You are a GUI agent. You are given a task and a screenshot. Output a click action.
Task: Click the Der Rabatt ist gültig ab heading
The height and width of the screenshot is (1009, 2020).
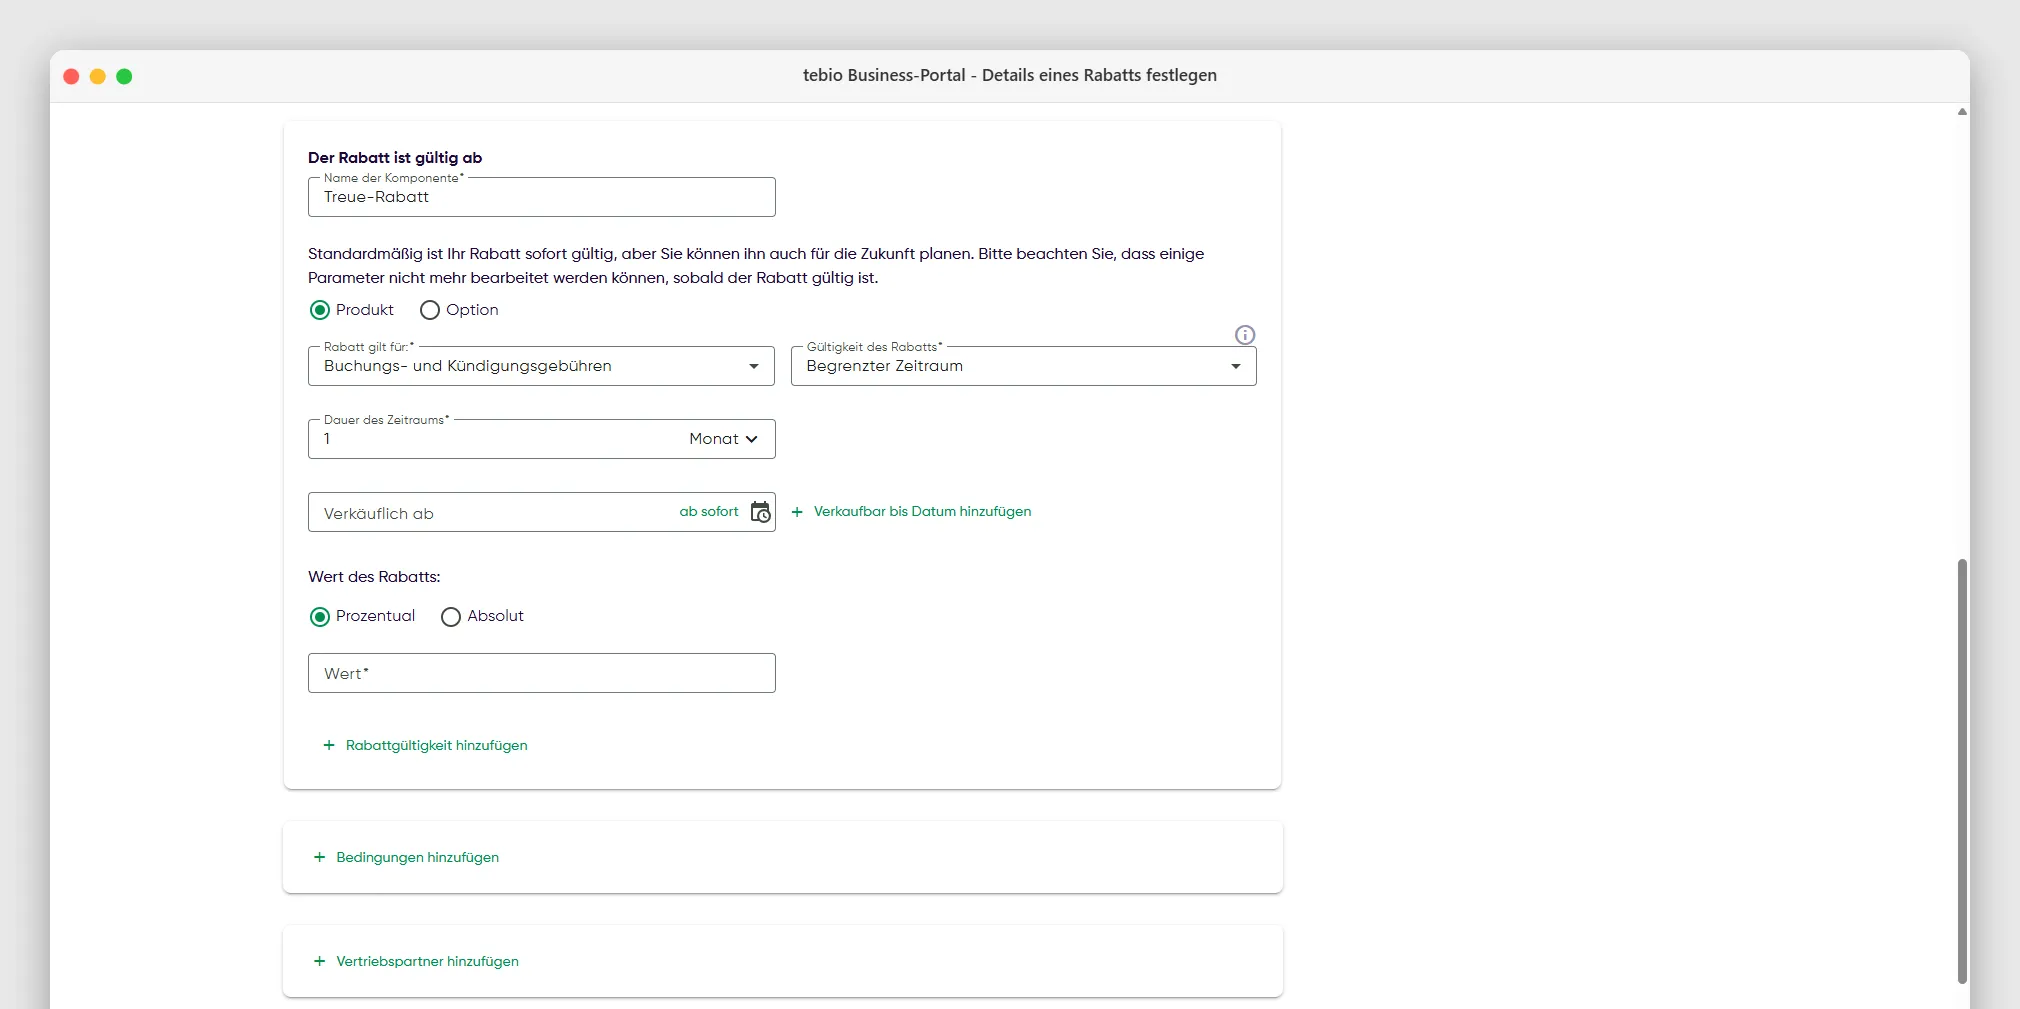pyautogui.click(x=395, y=158)
